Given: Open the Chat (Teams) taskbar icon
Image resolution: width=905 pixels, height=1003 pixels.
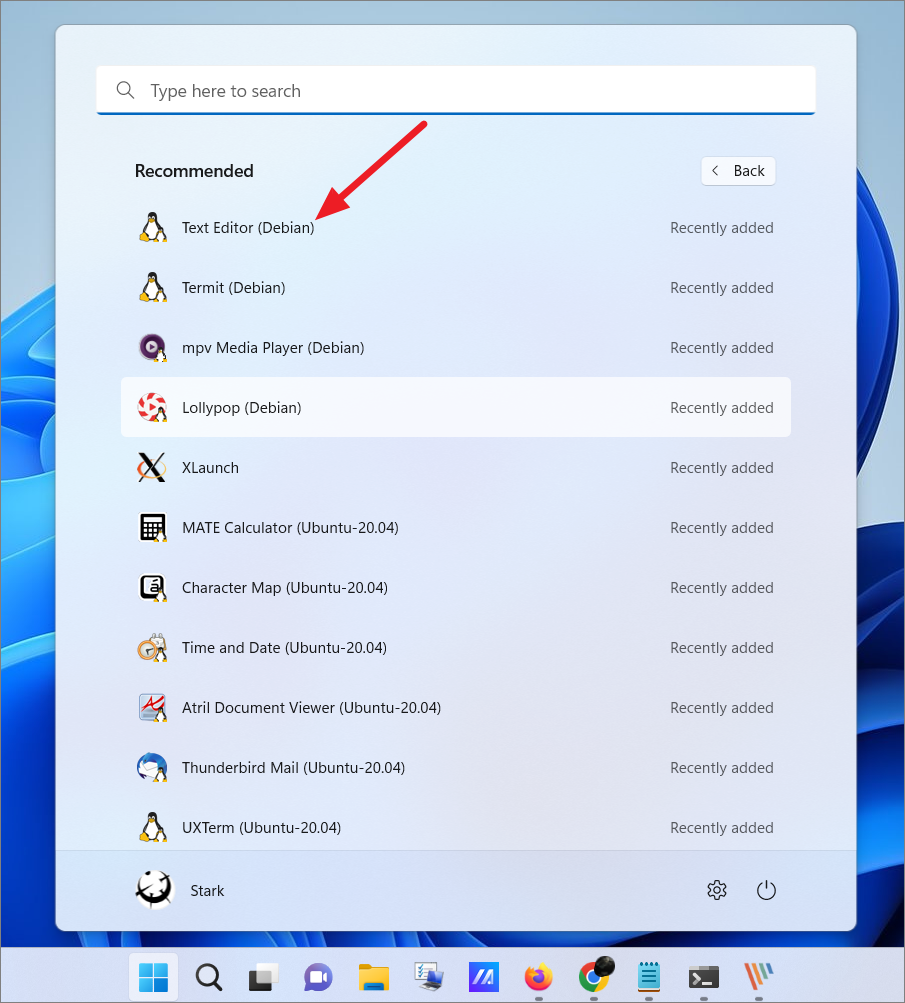Looking at the screenshot, I should (x=319, y=977).
